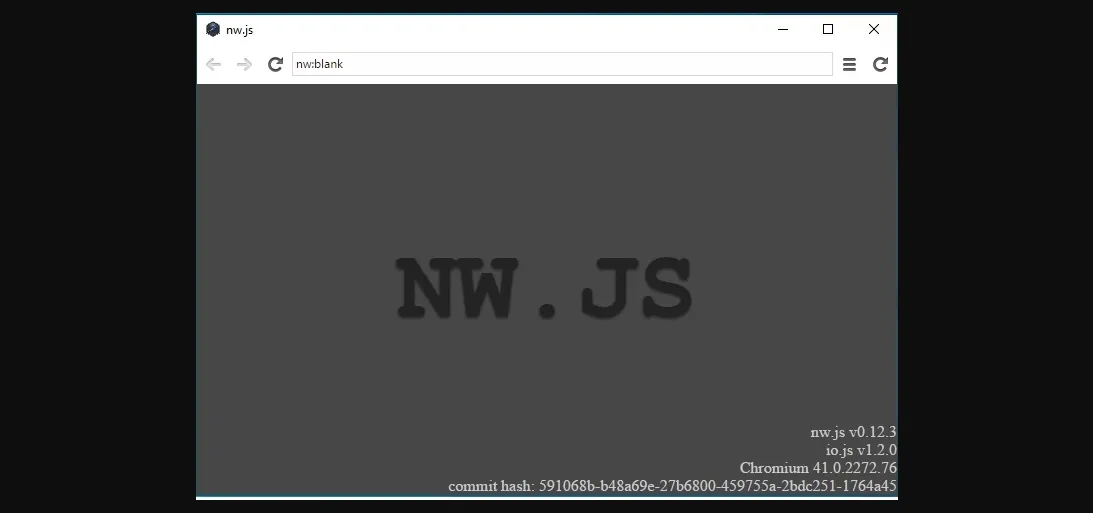This screenshot has height=513, width=1093.
Task: Click refresh icon at far right of toolbar
Action: pyautogui.click(x=880, y=65)
